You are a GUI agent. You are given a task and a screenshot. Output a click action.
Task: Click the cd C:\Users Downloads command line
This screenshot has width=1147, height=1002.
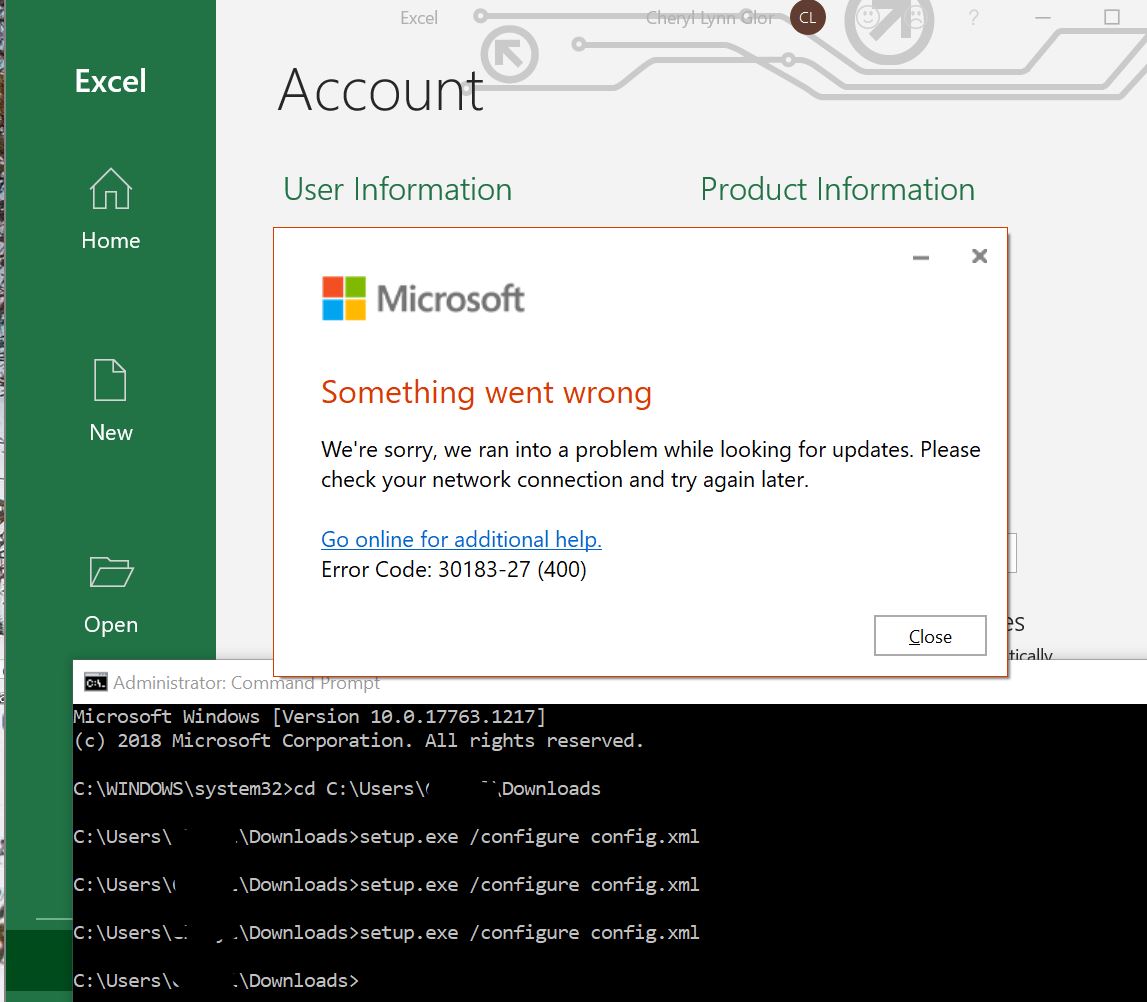(x=336, y=788)
